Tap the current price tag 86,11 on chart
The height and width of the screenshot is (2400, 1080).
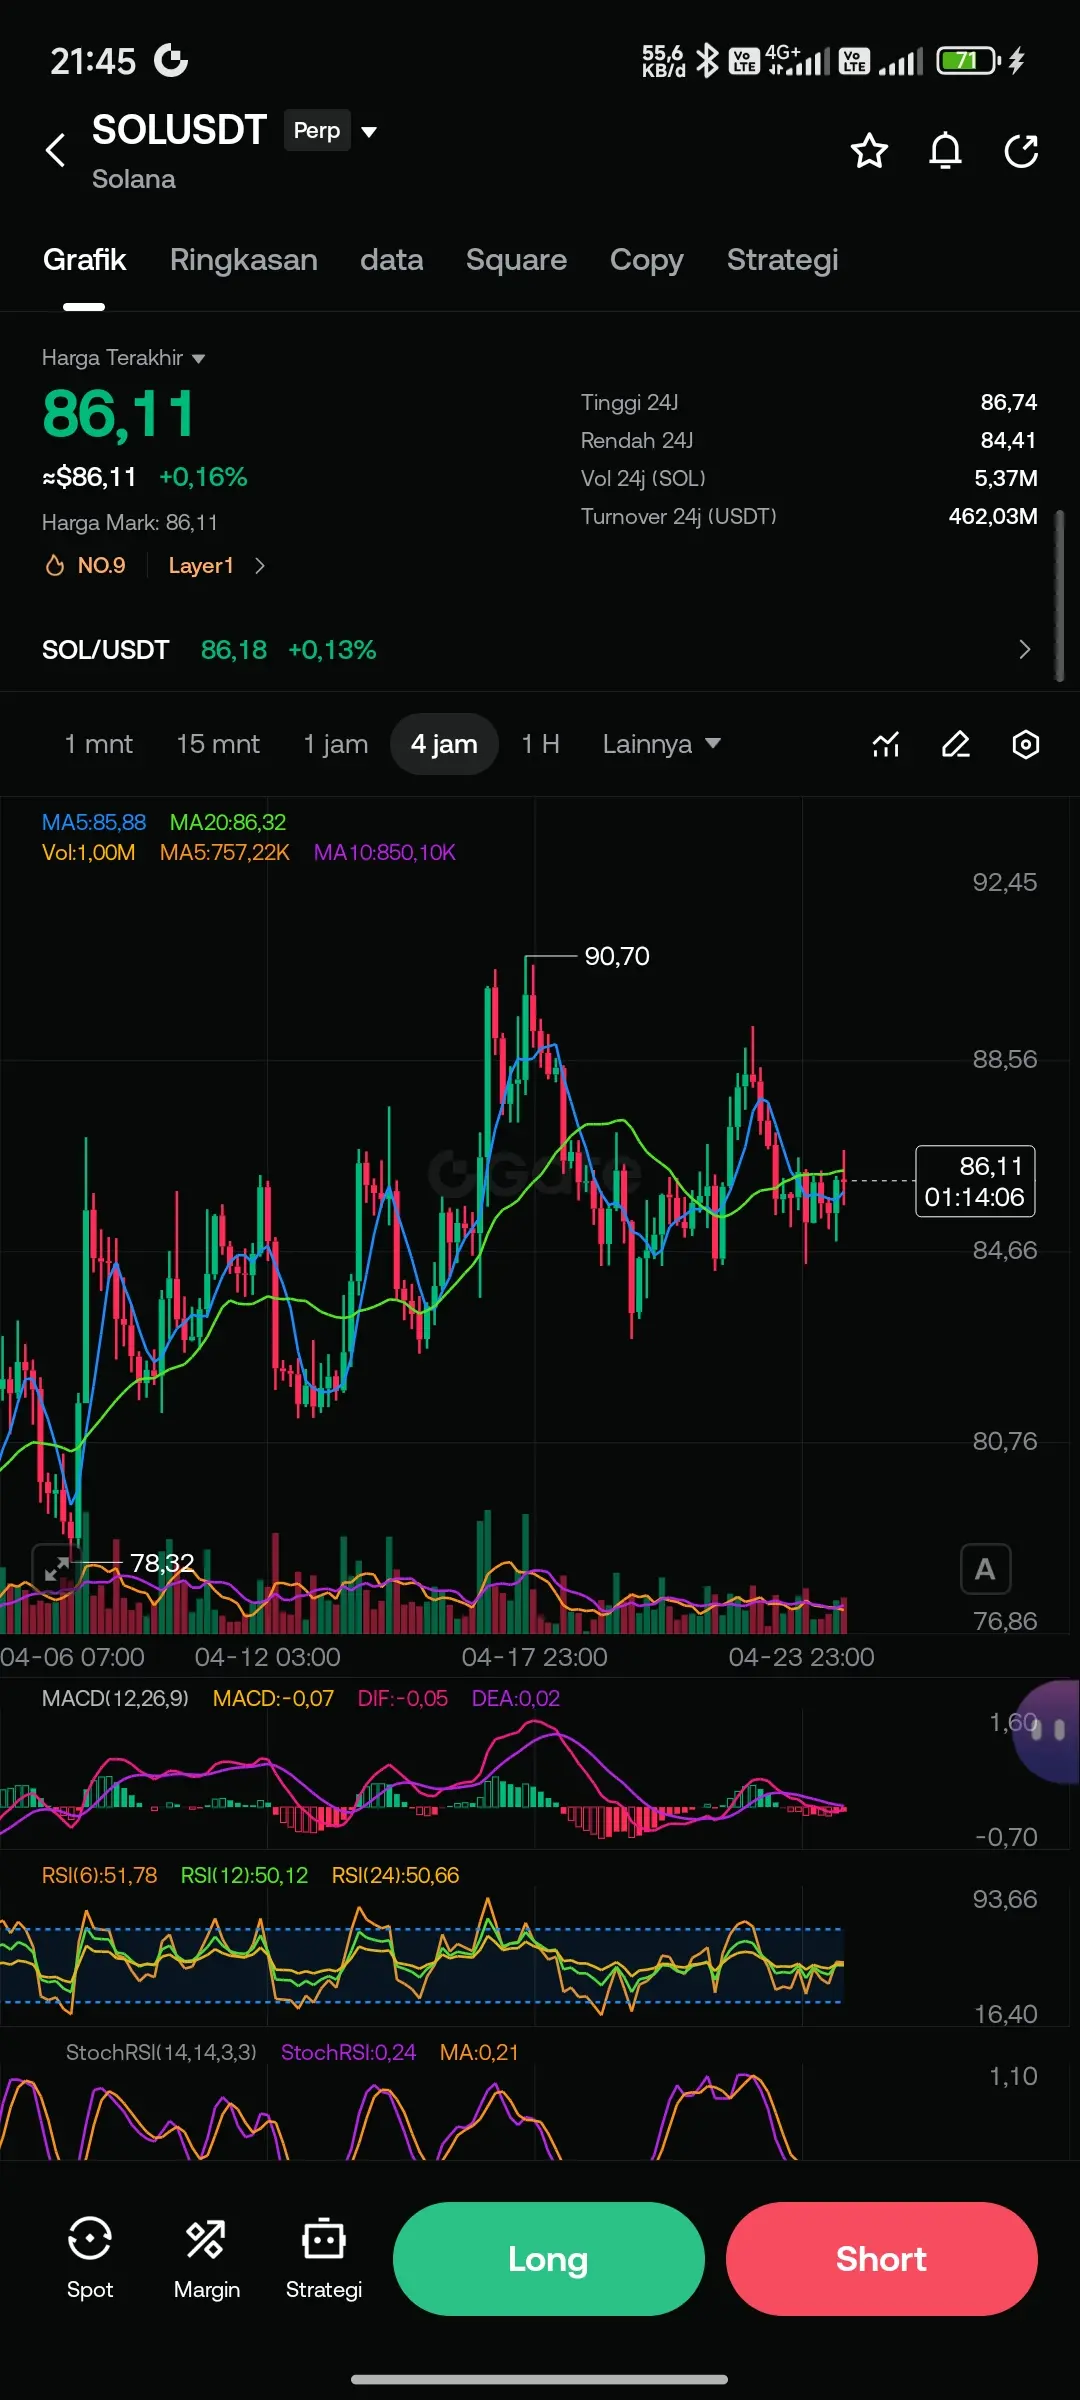coord(975,1181)
